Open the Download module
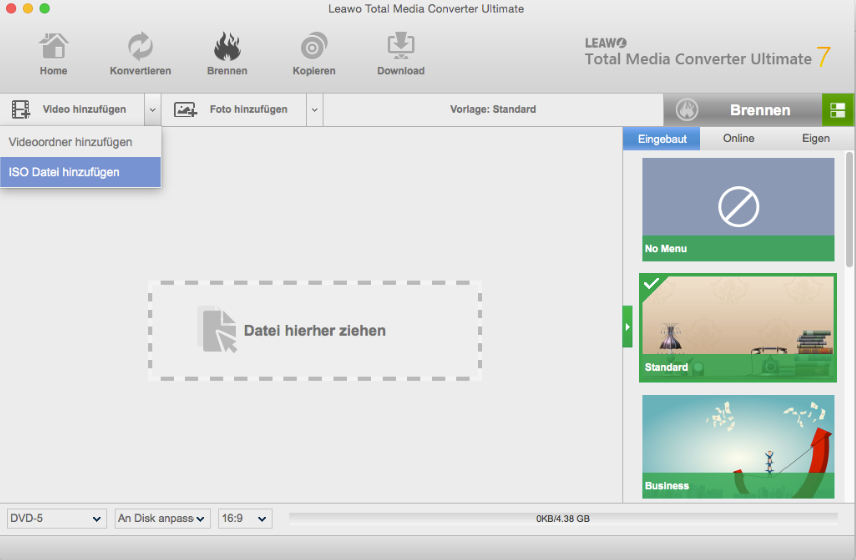 pos(401,53)
